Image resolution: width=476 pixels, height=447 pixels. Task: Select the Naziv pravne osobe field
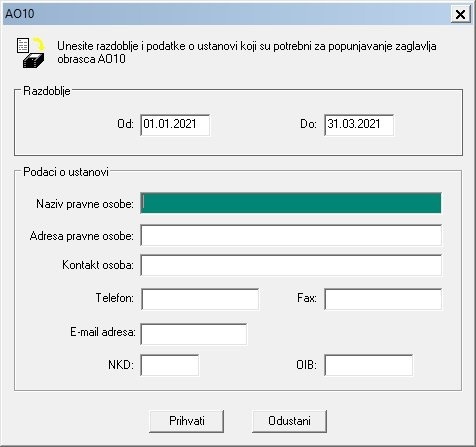click(x=291, y=203)
